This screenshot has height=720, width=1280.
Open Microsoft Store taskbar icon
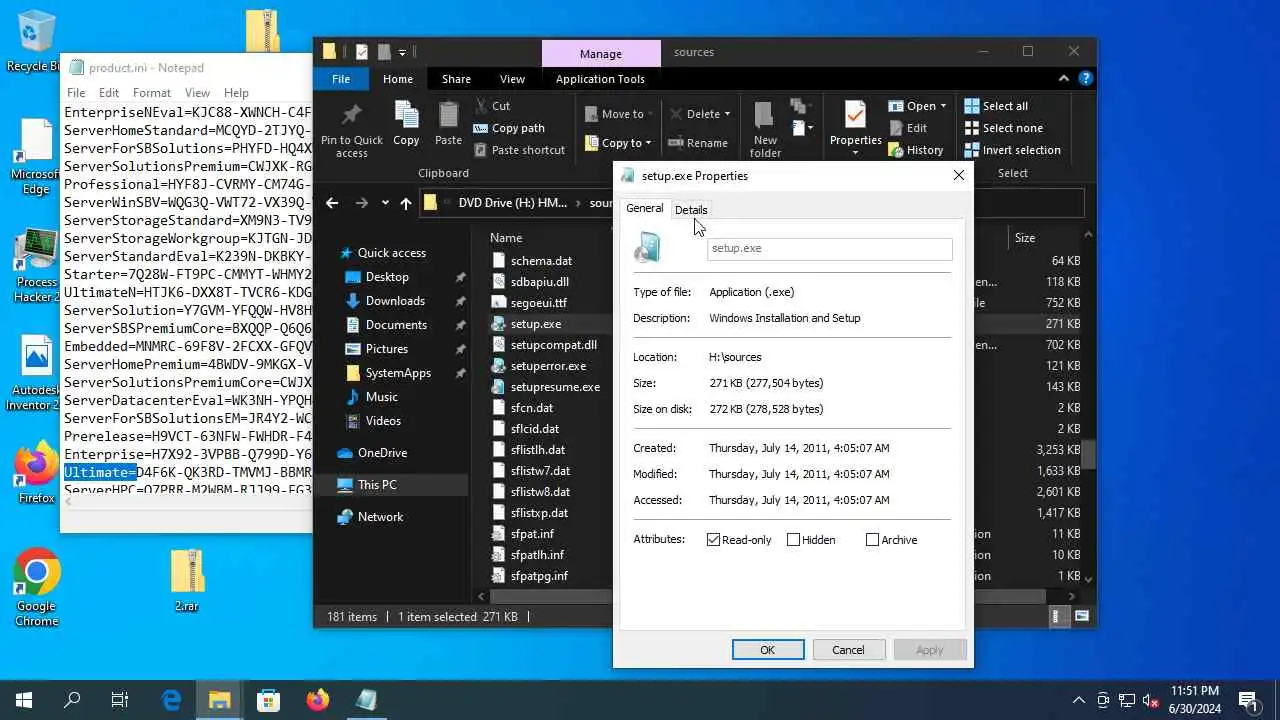pos(268,700)
